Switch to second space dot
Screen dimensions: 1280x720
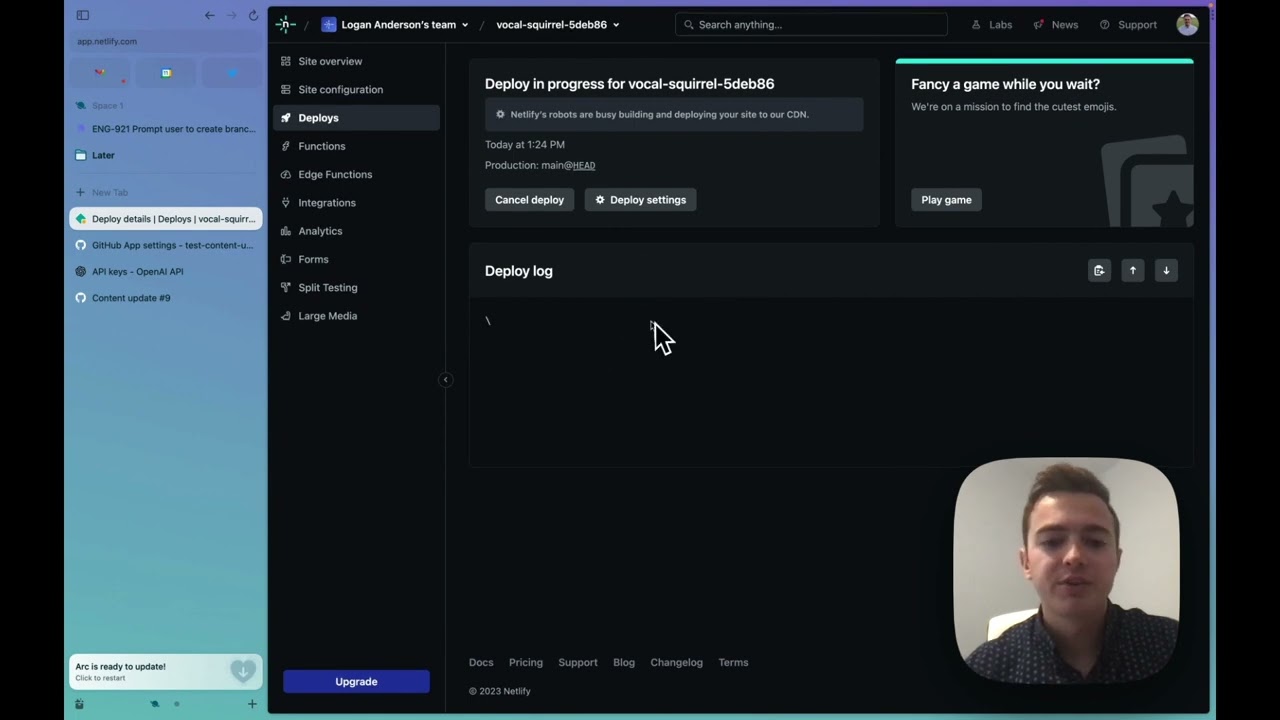click(177, 704)
